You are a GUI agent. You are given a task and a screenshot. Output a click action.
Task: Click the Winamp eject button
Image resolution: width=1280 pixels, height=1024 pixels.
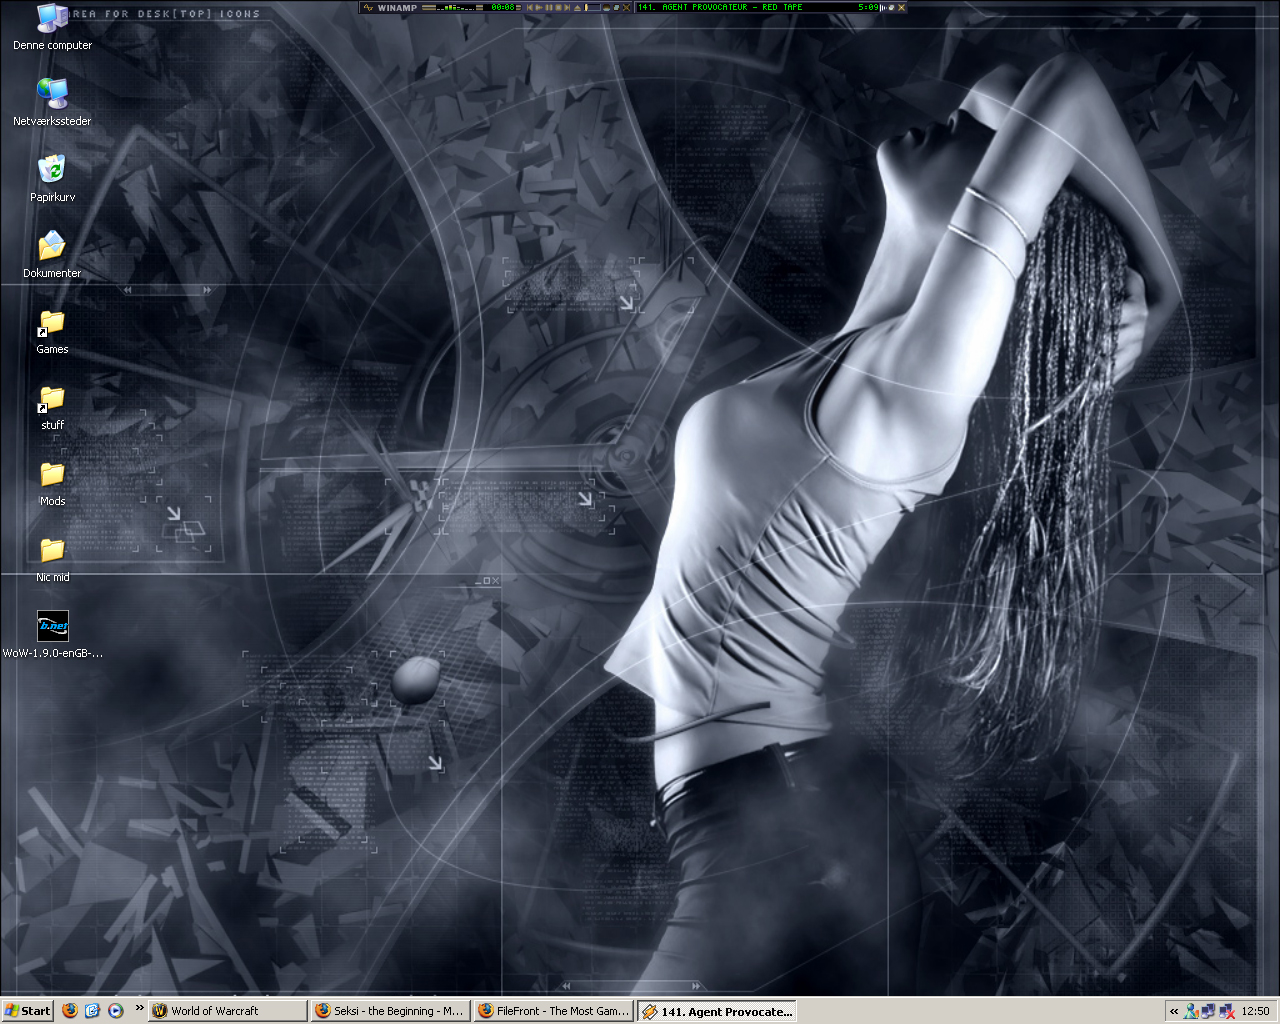point(577,7)
